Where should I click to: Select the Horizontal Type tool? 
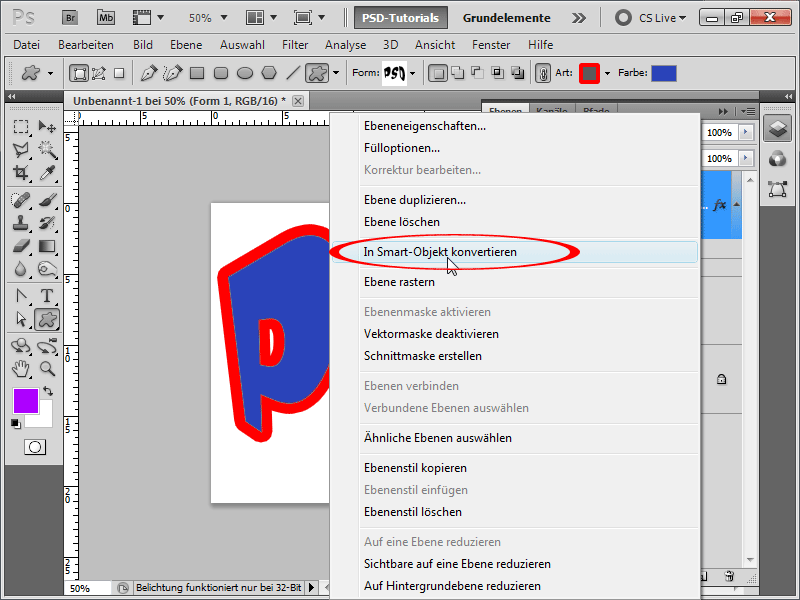point(47,296)
